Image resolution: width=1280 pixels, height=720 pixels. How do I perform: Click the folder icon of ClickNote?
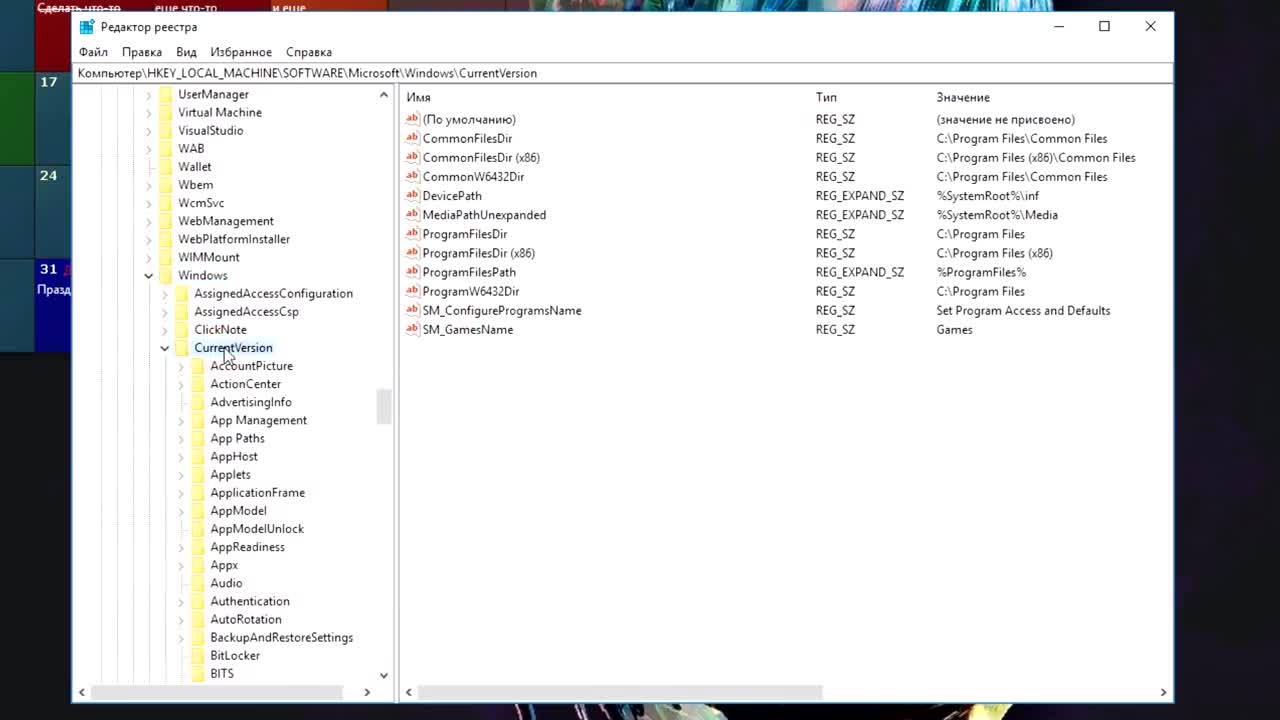point(181,330)
